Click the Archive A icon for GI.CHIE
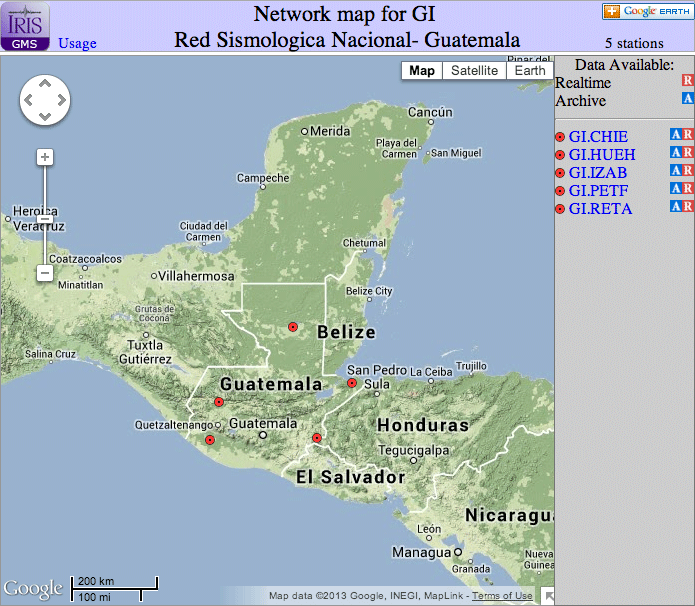This screenshot has width=695, height=606. [675, 134]
